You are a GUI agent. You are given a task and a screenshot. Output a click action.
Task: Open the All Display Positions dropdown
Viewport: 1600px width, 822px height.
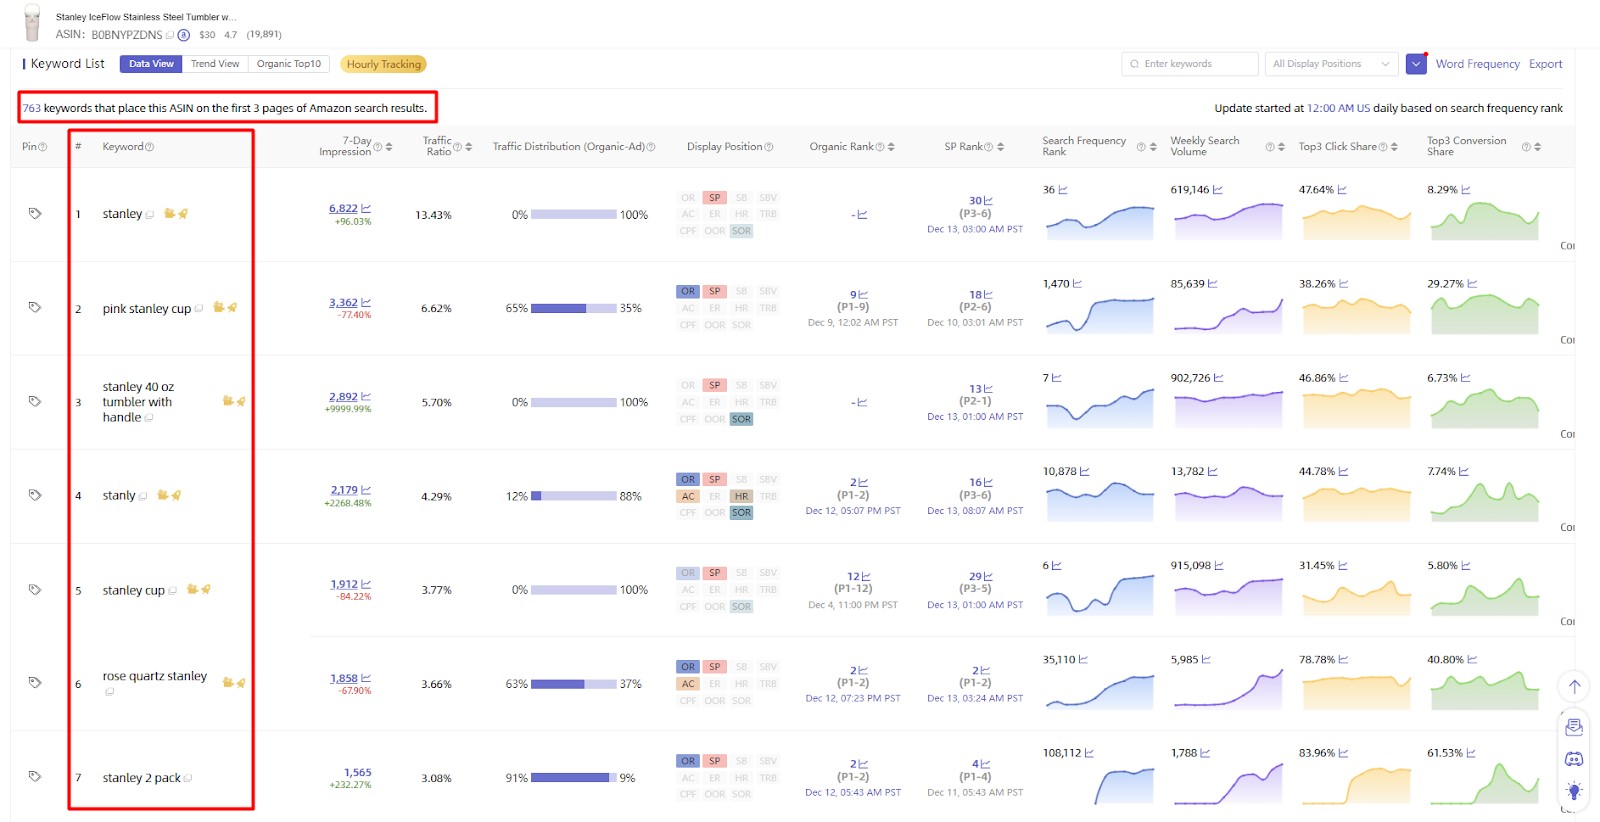[x=1331, y=64]
